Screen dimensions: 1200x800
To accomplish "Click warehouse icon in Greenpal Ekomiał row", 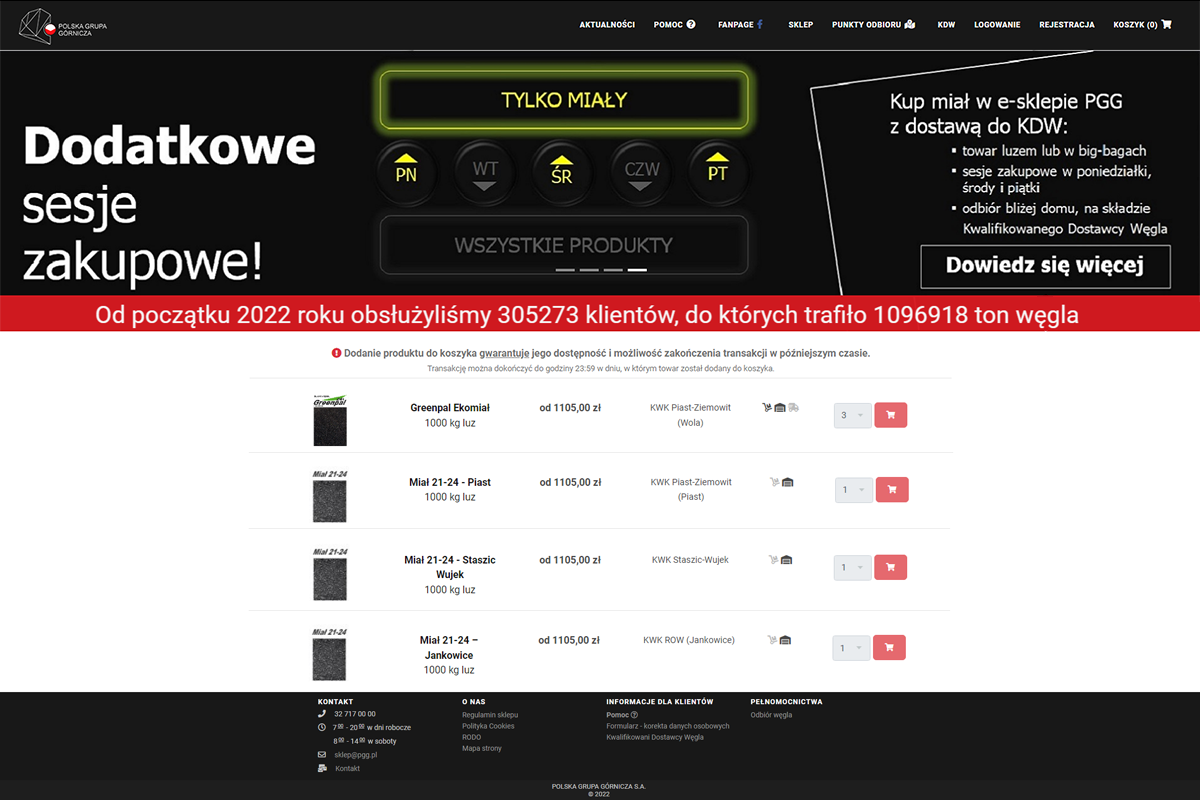I will point(780,407).
